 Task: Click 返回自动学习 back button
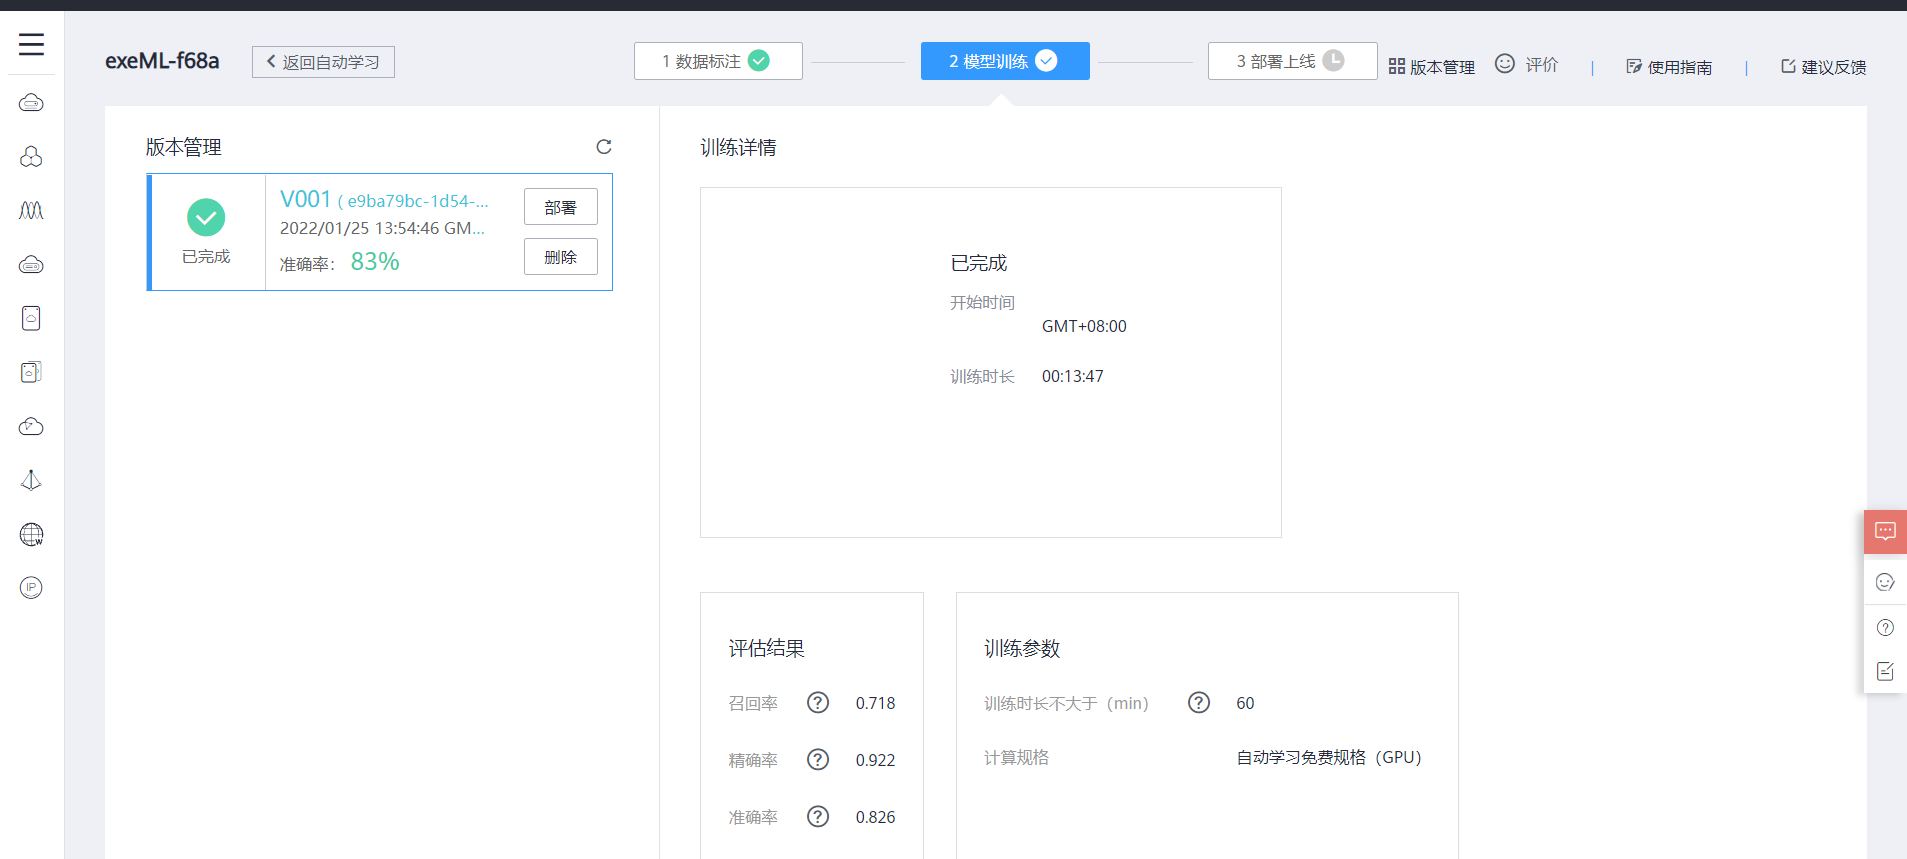click(323, 62)
